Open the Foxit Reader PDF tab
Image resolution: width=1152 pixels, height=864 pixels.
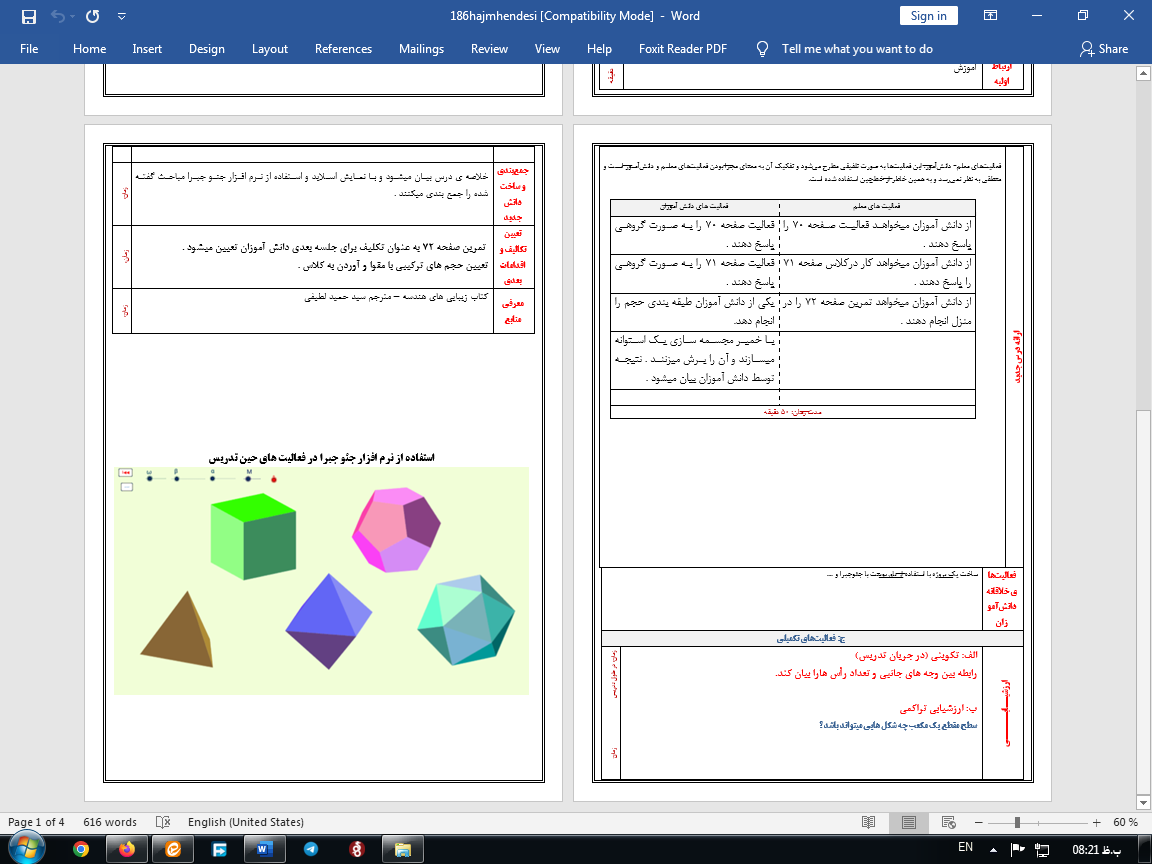click(683, 48)
